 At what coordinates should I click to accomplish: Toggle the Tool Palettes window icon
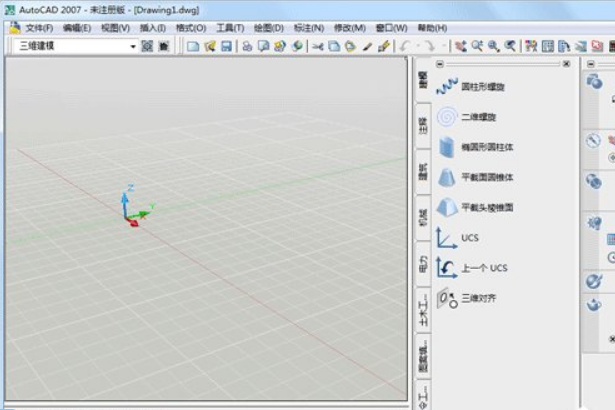point(564,46)
